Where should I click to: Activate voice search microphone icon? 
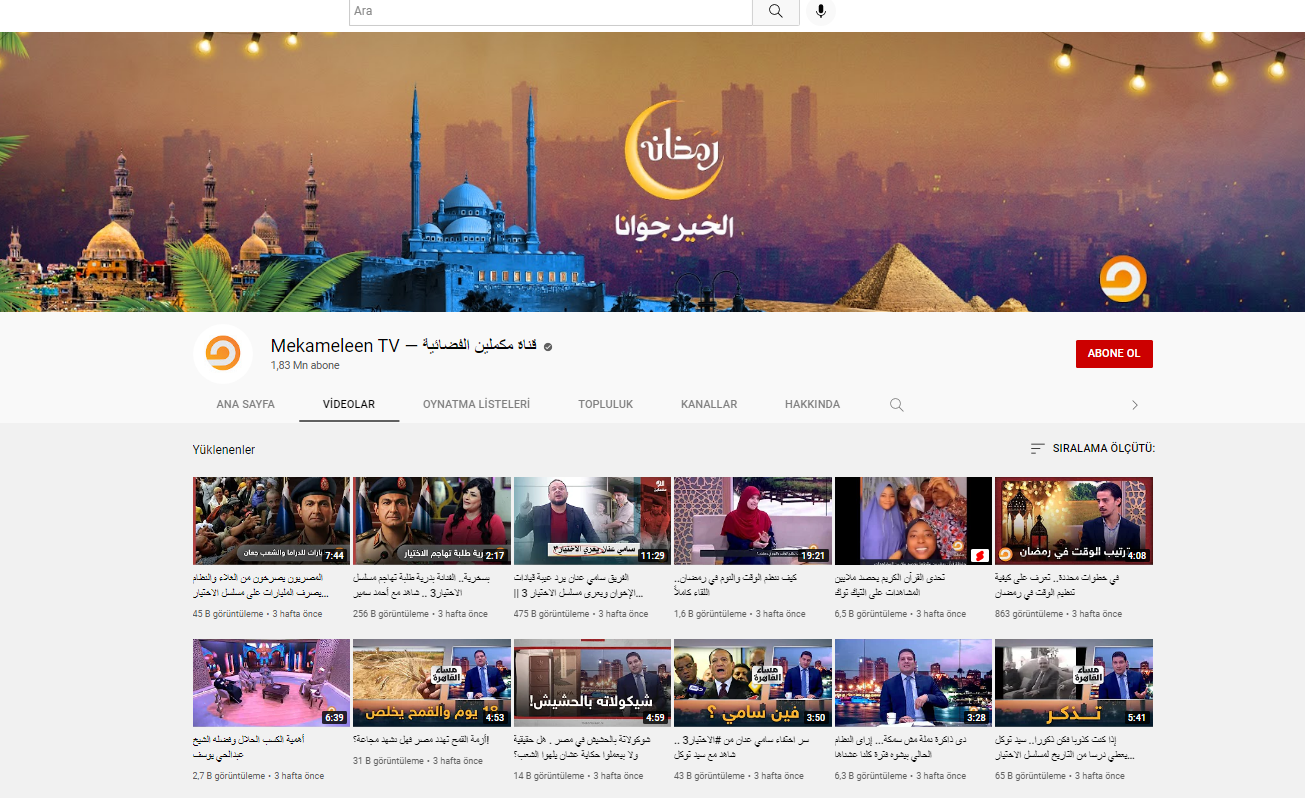tap(820, 11)
